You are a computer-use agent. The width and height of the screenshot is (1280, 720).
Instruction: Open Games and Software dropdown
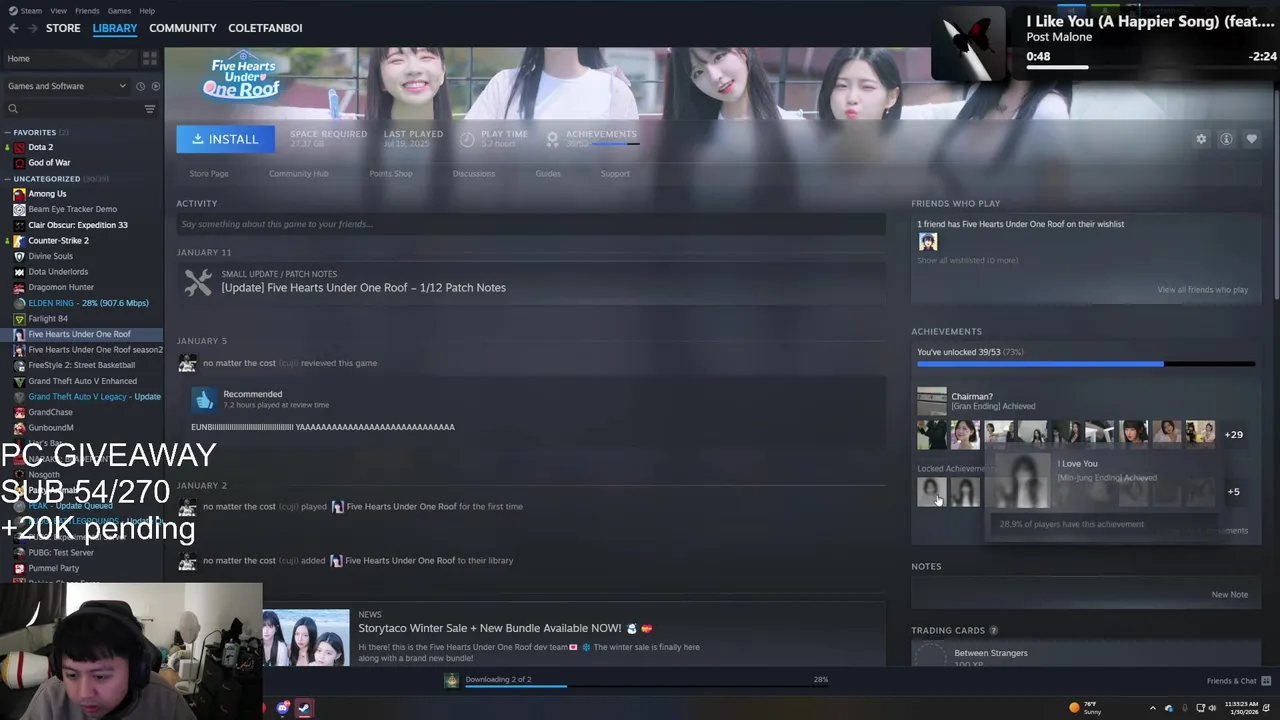click(x=67, y=86)
